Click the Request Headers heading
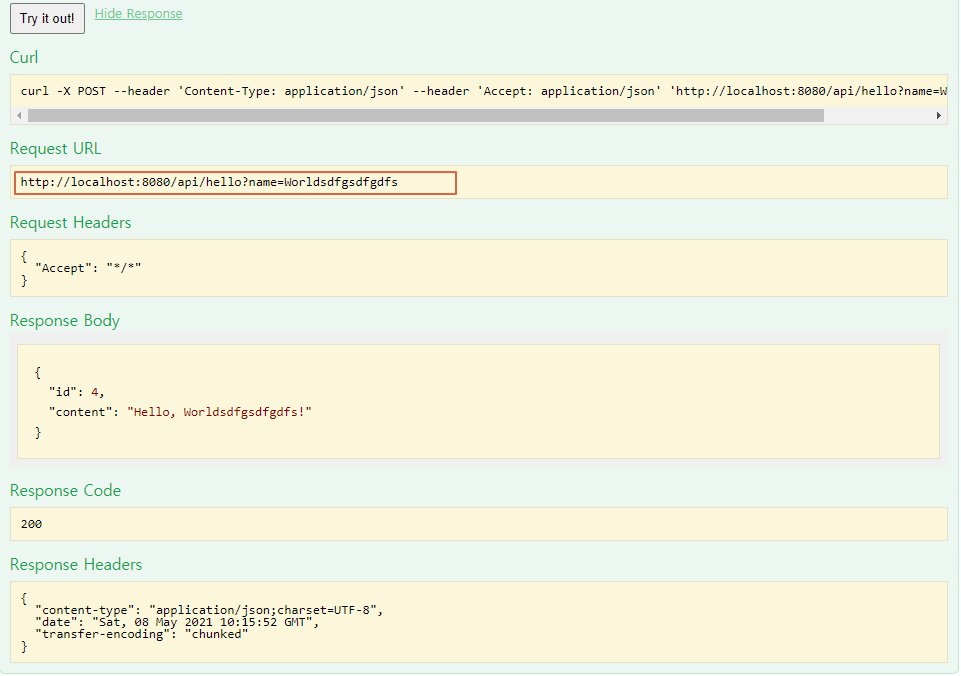961x676 pixels. [x=70, y=222]
